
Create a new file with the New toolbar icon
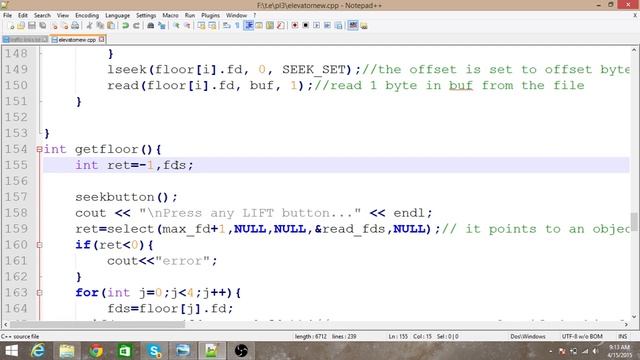click(x=11, y=26)
